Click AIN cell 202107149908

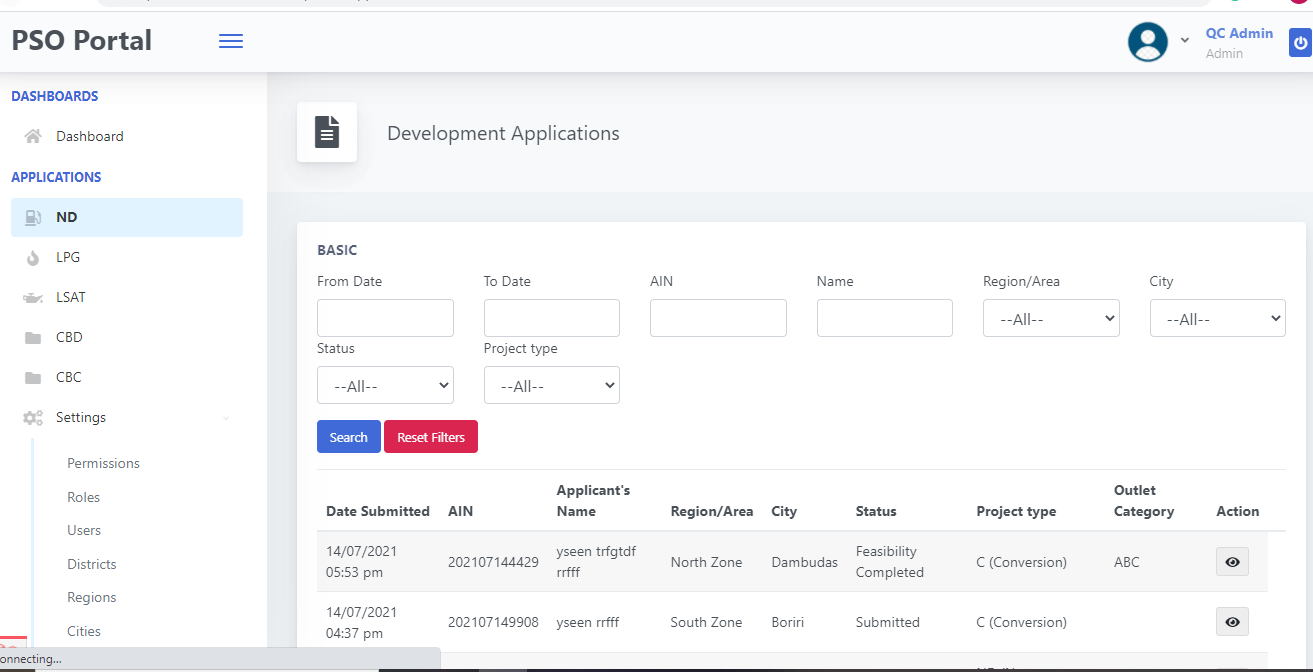tap(493, 622)
